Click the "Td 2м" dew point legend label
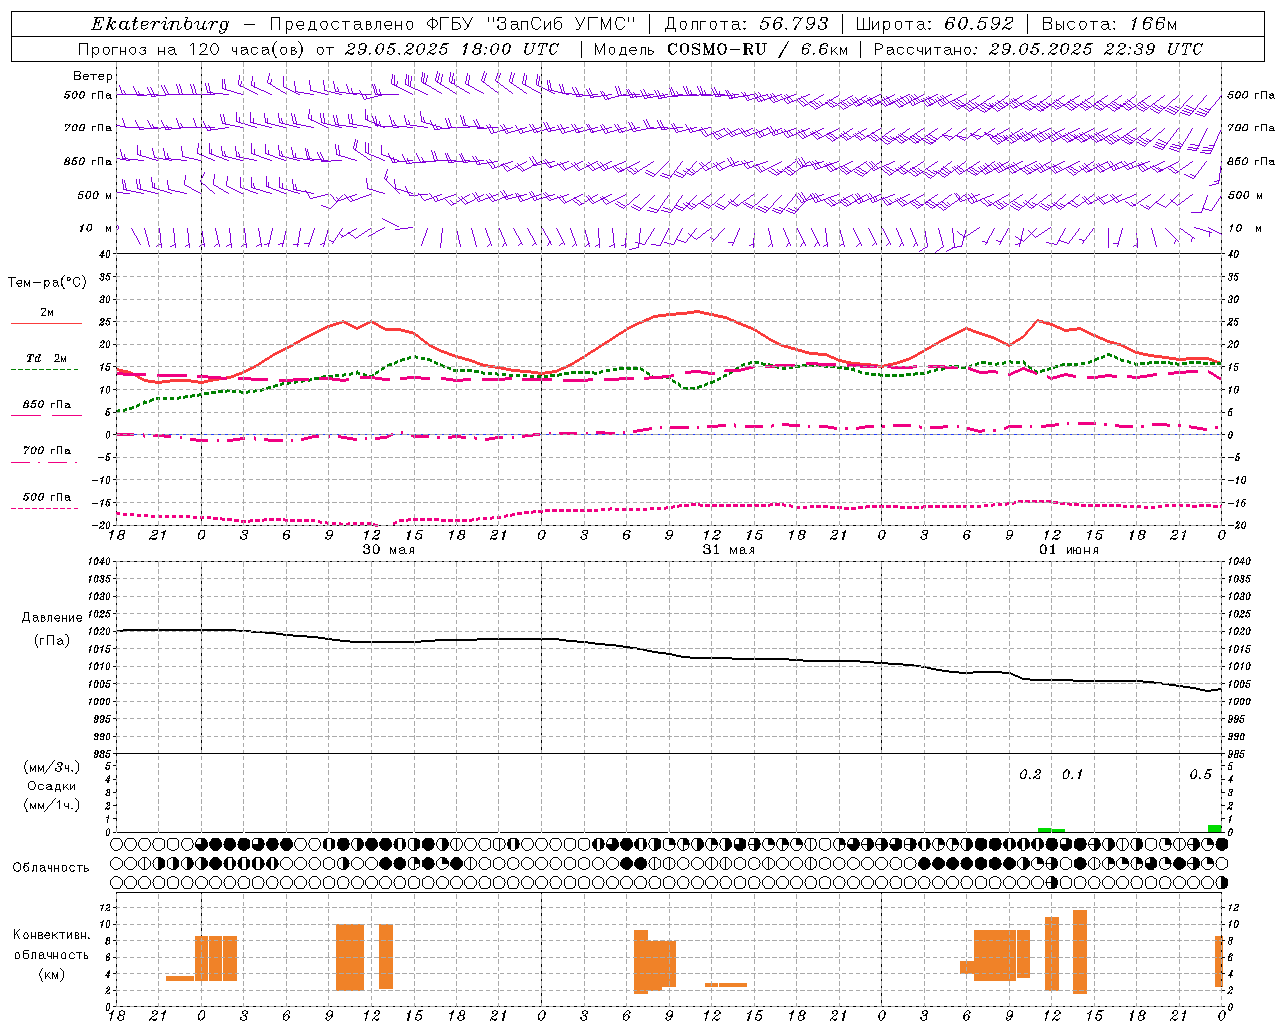The width and height of the screenshot is (1280, 1024). coord(46,358)
